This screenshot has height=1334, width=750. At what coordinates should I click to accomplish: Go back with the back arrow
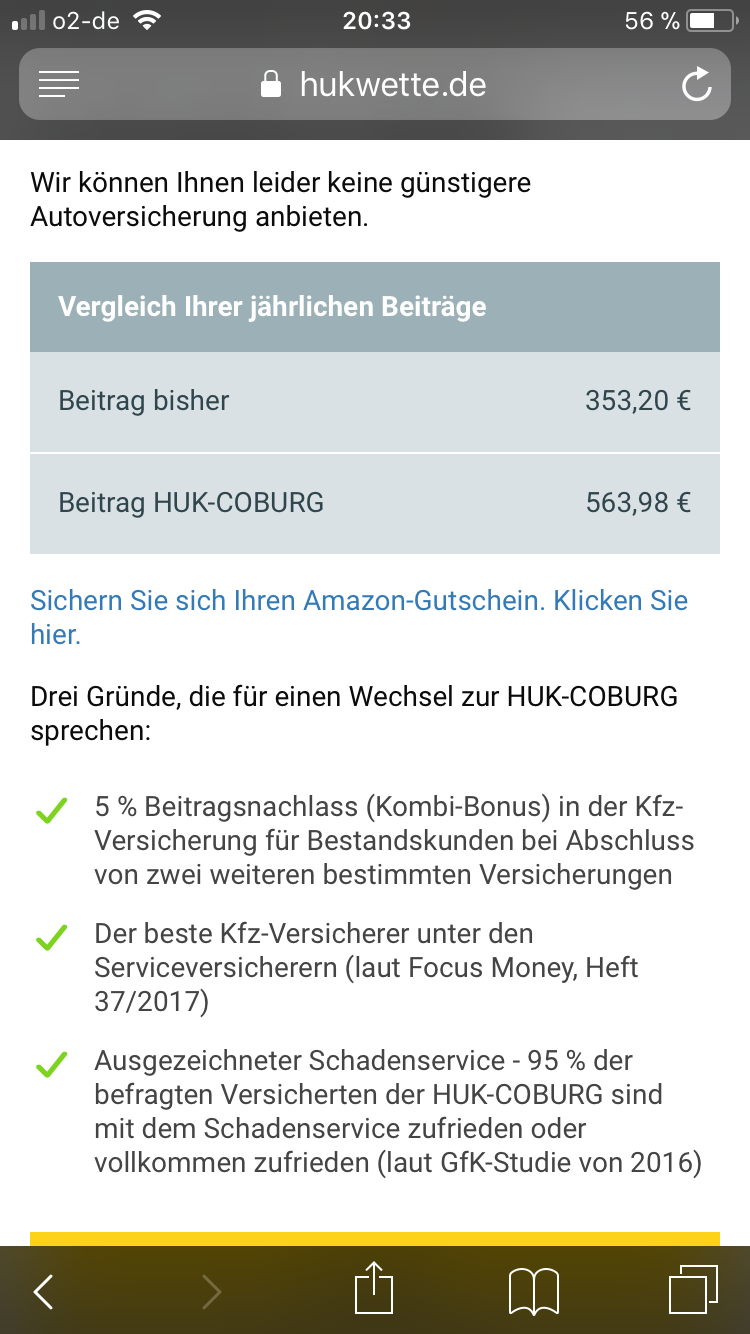tap(43, 1291)
